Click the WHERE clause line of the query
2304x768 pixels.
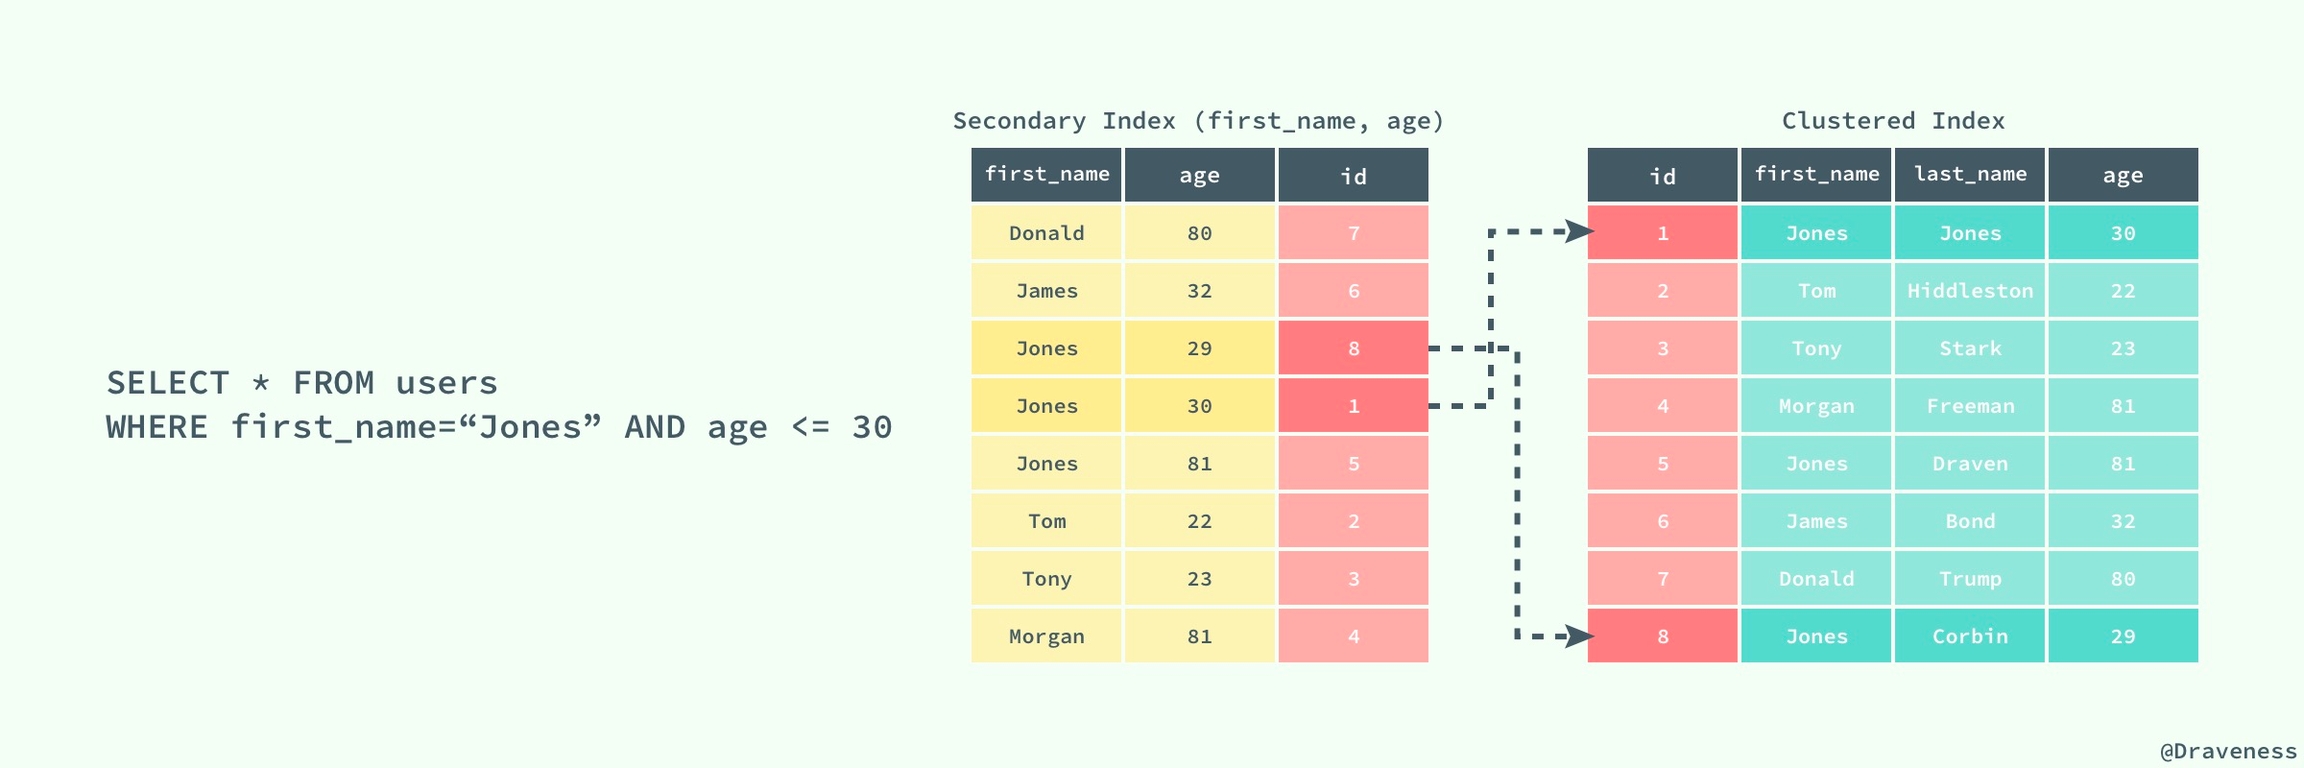click(x=499, y=427)
